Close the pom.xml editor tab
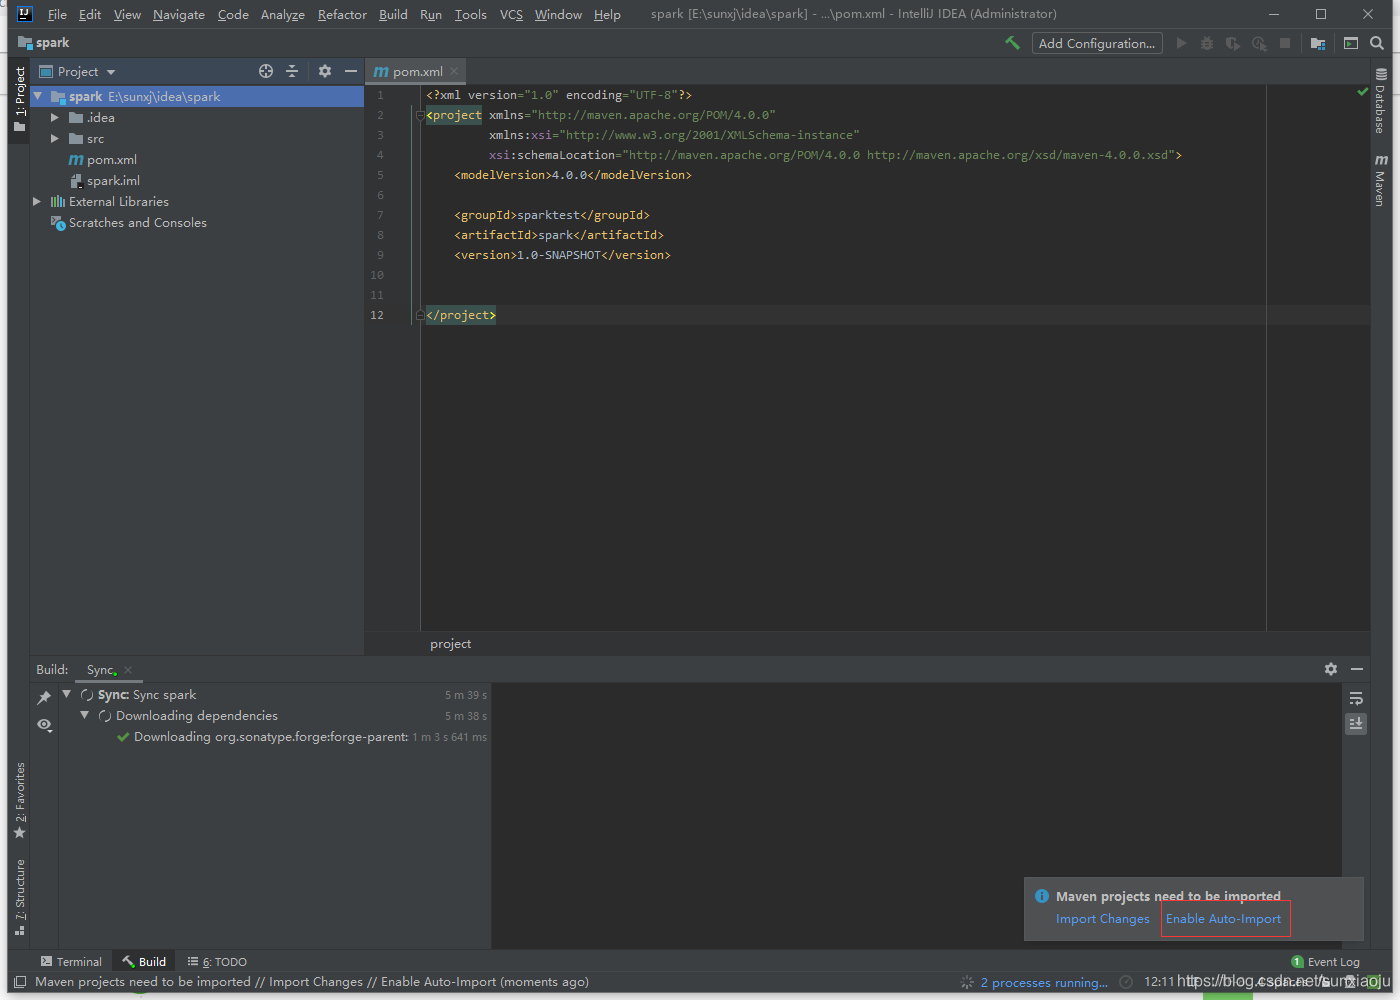This screenshot has width=1400, height=1000. [454, 71]
